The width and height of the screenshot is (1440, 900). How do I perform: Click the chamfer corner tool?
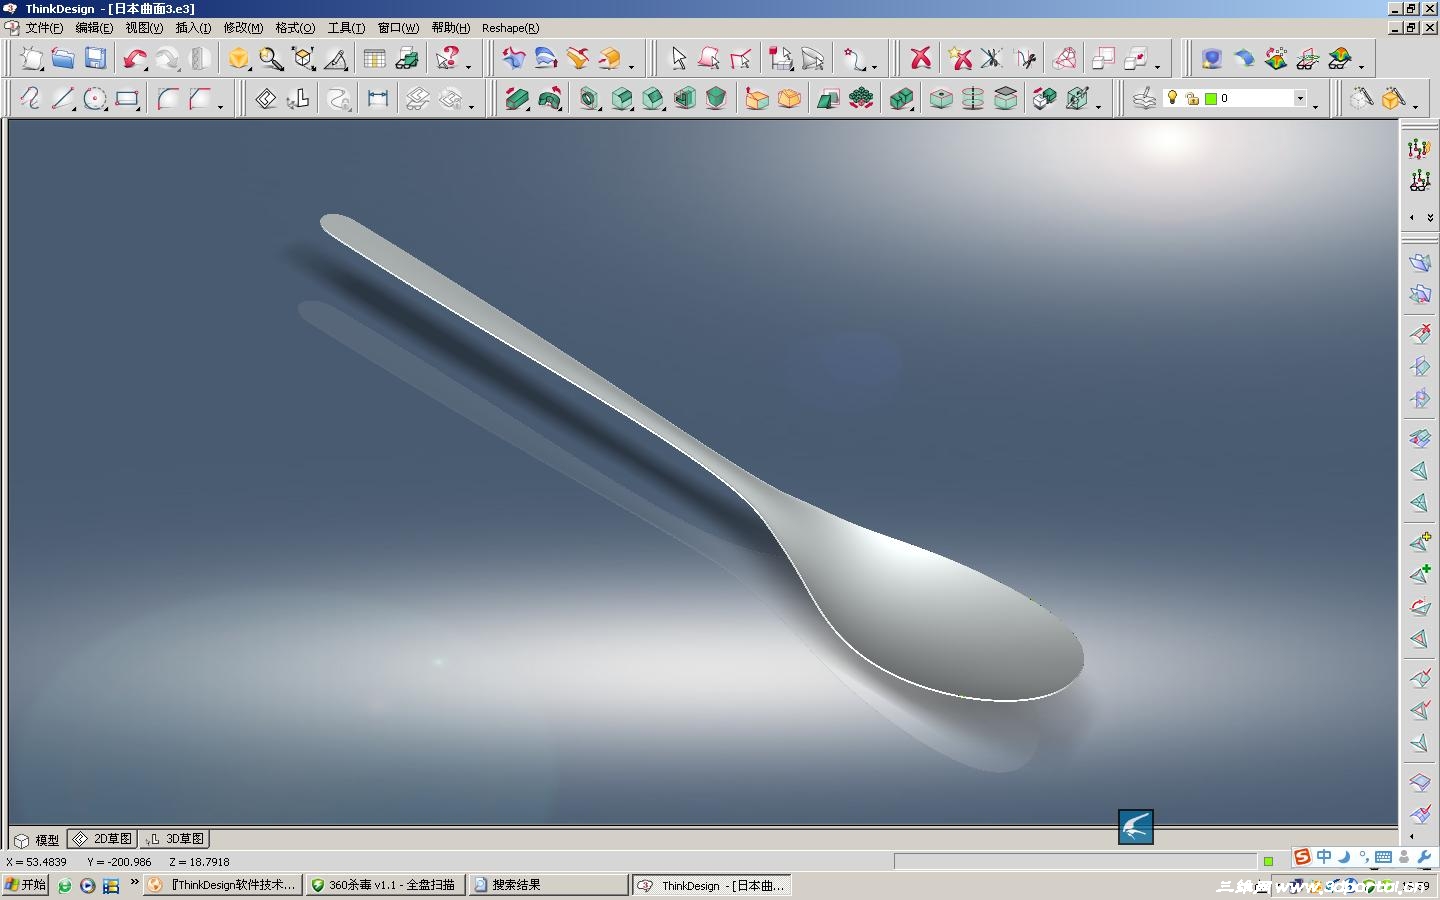[200, 99]
